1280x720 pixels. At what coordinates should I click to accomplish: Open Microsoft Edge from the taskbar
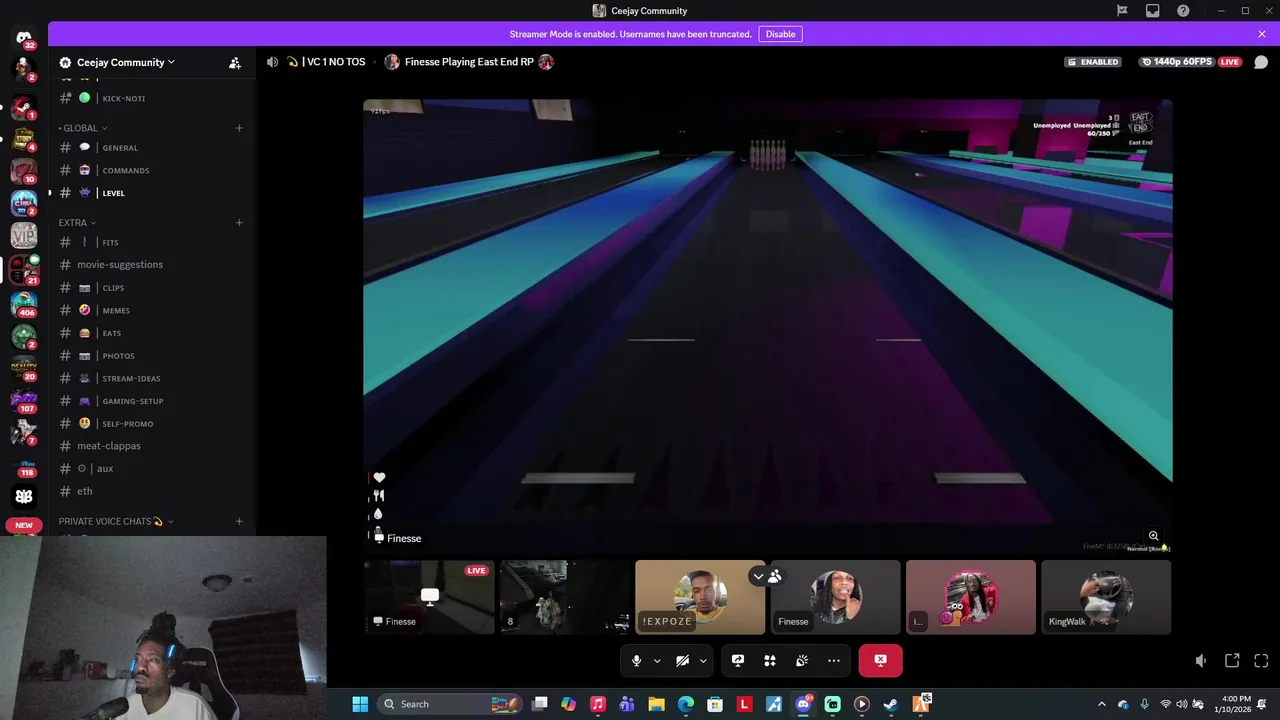point(686,704)
